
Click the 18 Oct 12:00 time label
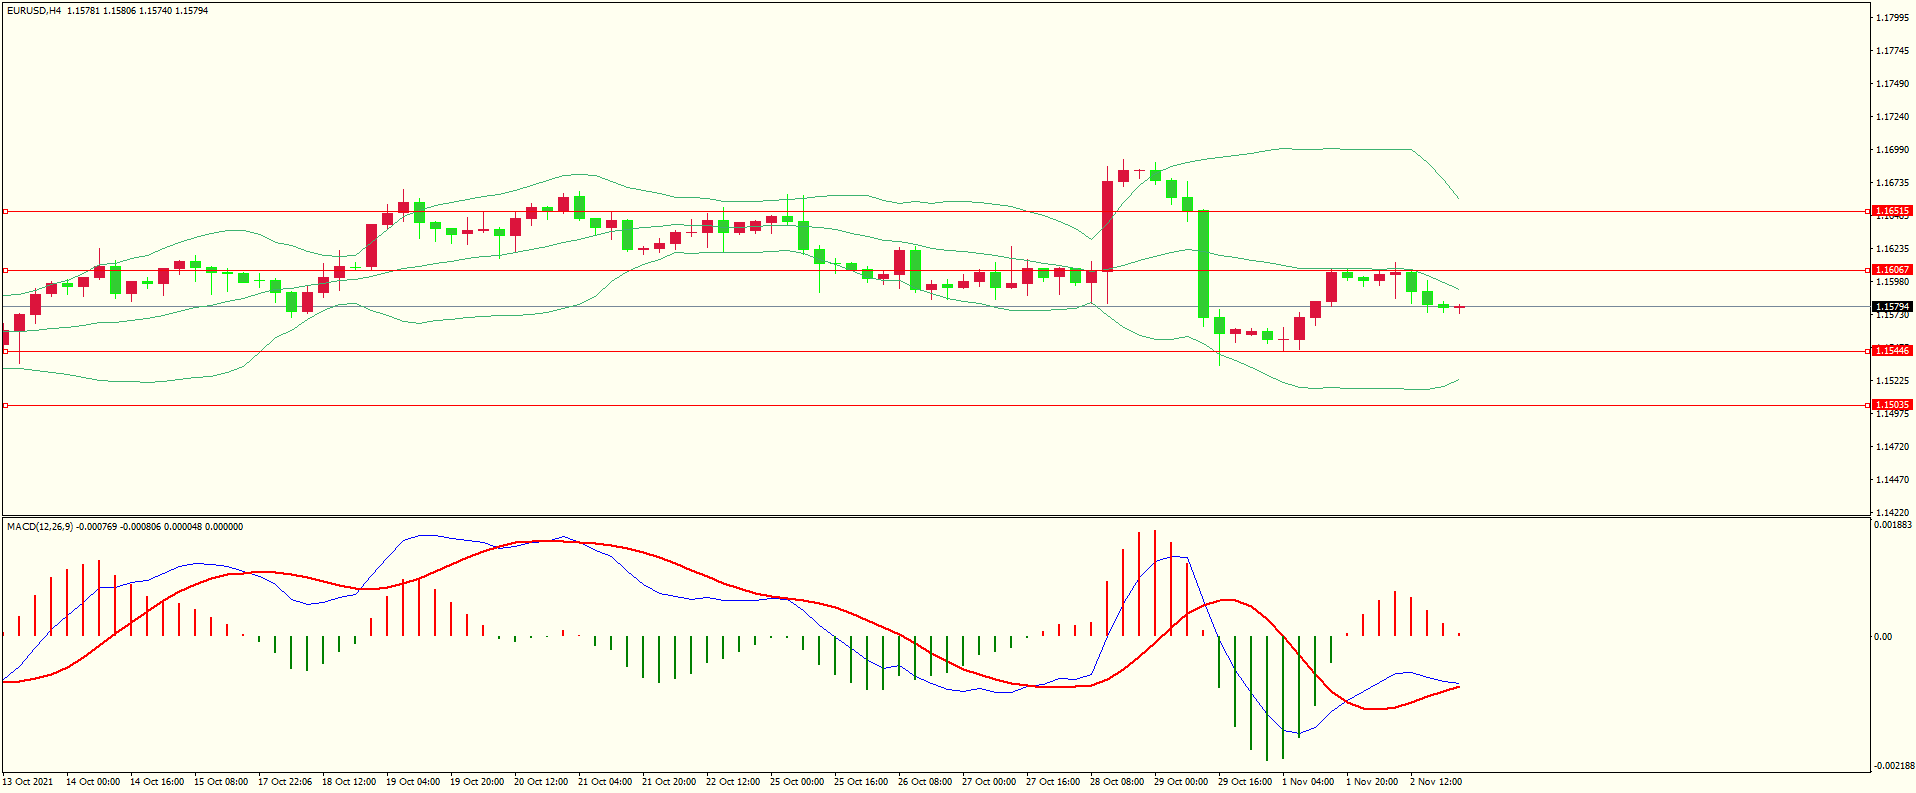click(x=349, y=782)
